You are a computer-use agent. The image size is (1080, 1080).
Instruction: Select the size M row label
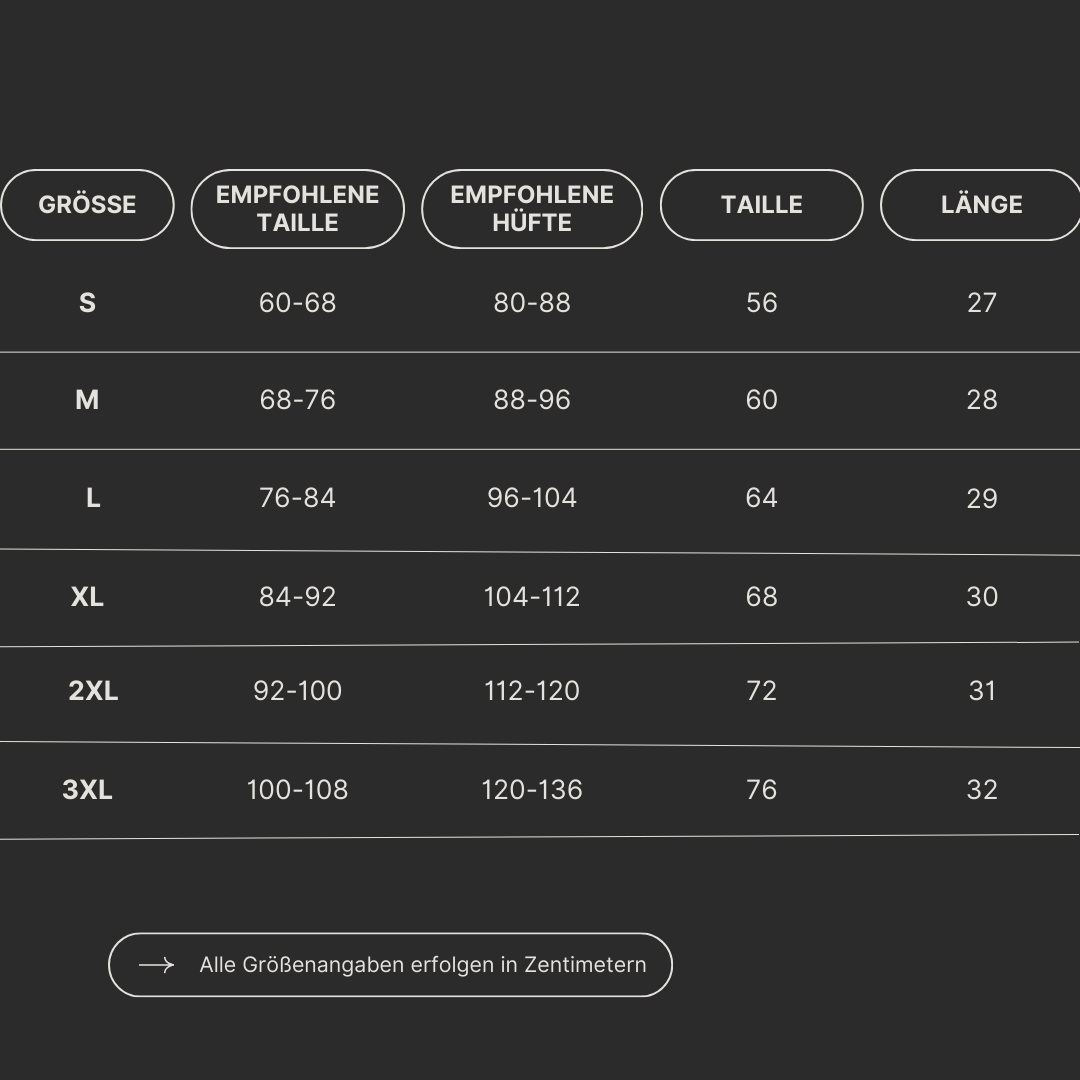[x=87, y=400]
